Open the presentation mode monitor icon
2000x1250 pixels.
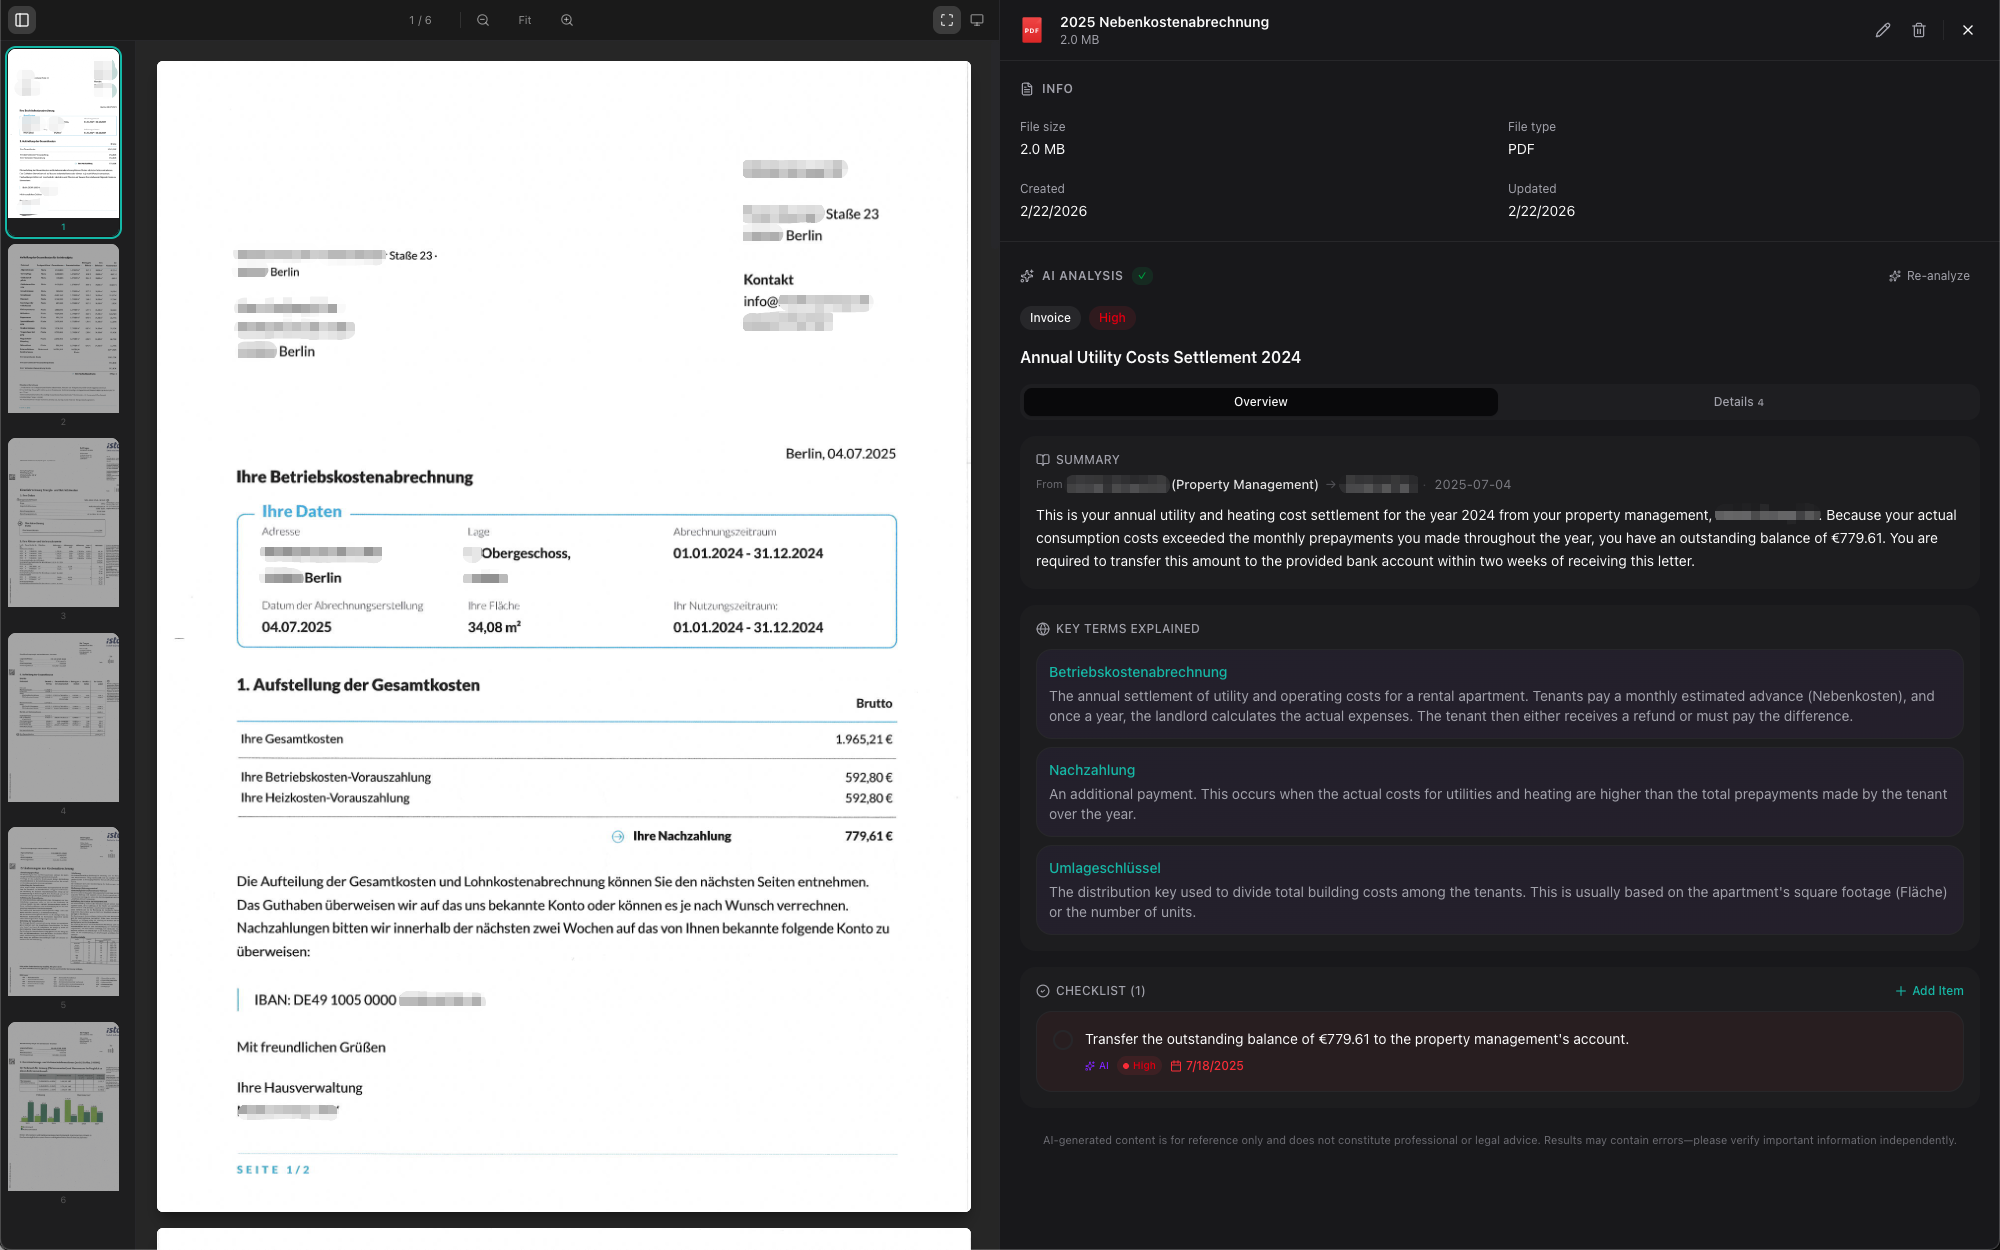point(977,20)
